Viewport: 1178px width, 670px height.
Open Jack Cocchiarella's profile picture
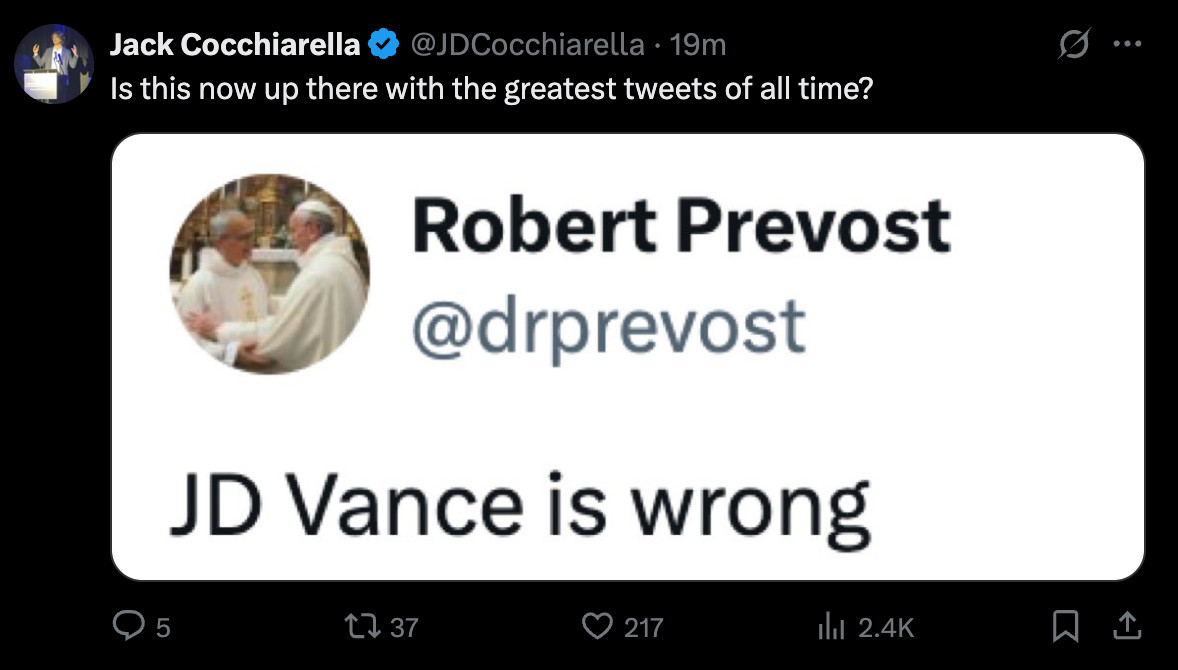coord(53,64)
